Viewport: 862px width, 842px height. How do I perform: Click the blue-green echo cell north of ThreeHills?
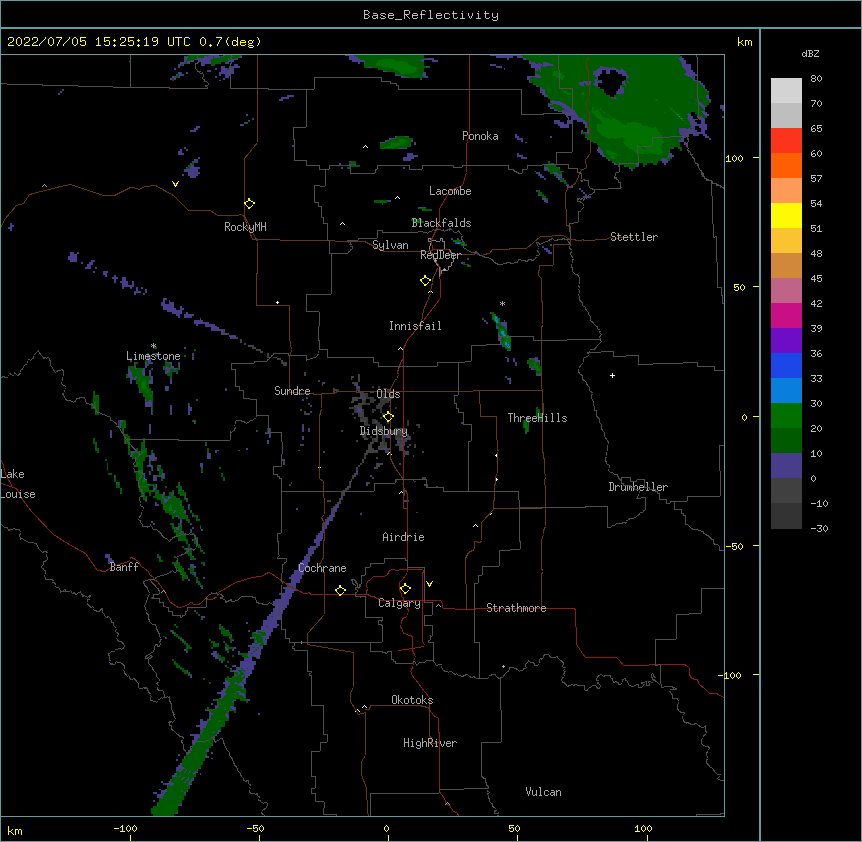pyautogui.click(x=501, y=331)
